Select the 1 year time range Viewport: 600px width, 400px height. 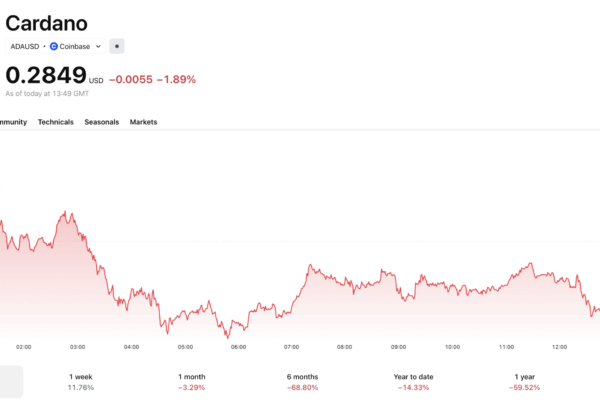[x=525, y=381]
